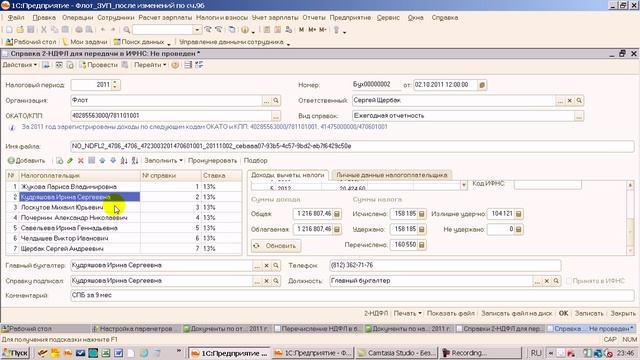
Task: Click the Обновить button
Action: coord(276,246)
